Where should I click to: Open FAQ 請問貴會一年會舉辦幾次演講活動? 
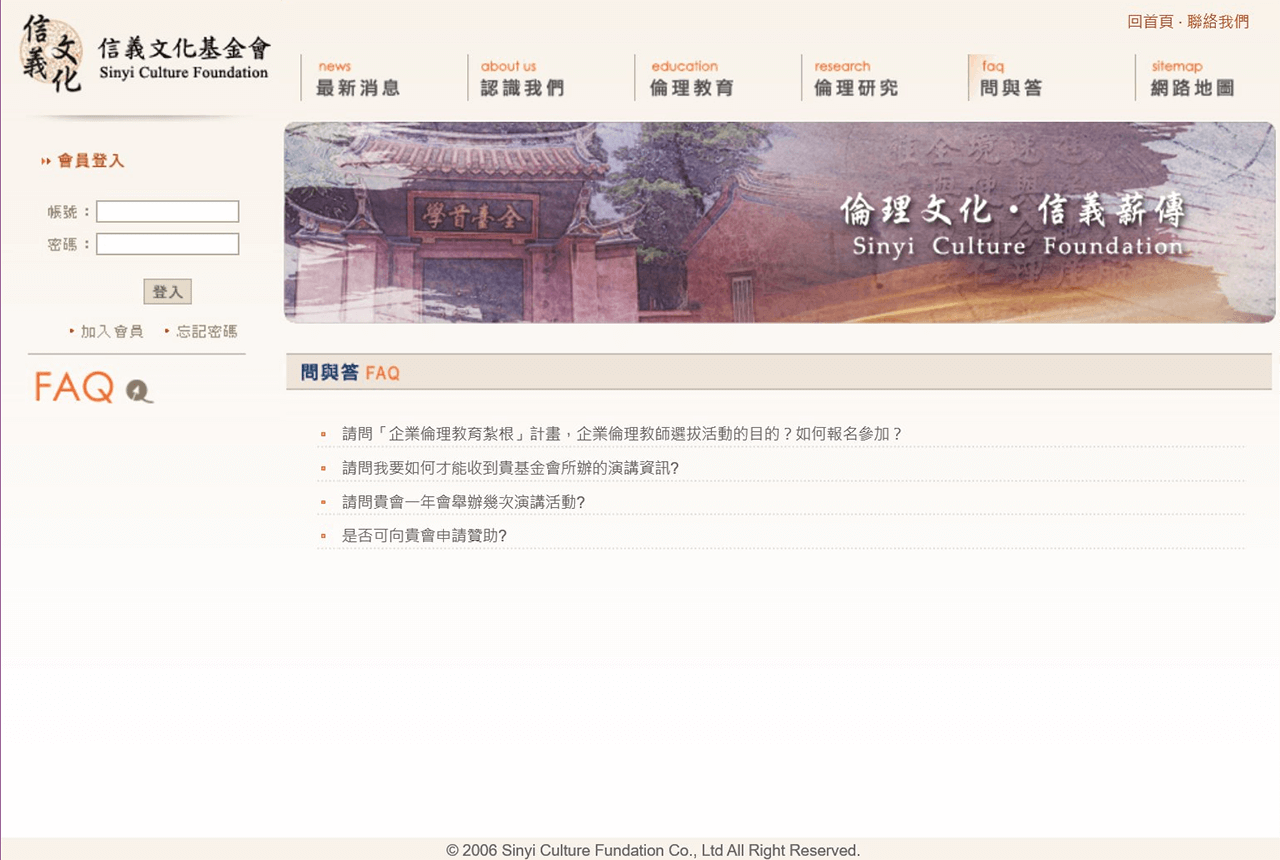click(x=463, y=501)
